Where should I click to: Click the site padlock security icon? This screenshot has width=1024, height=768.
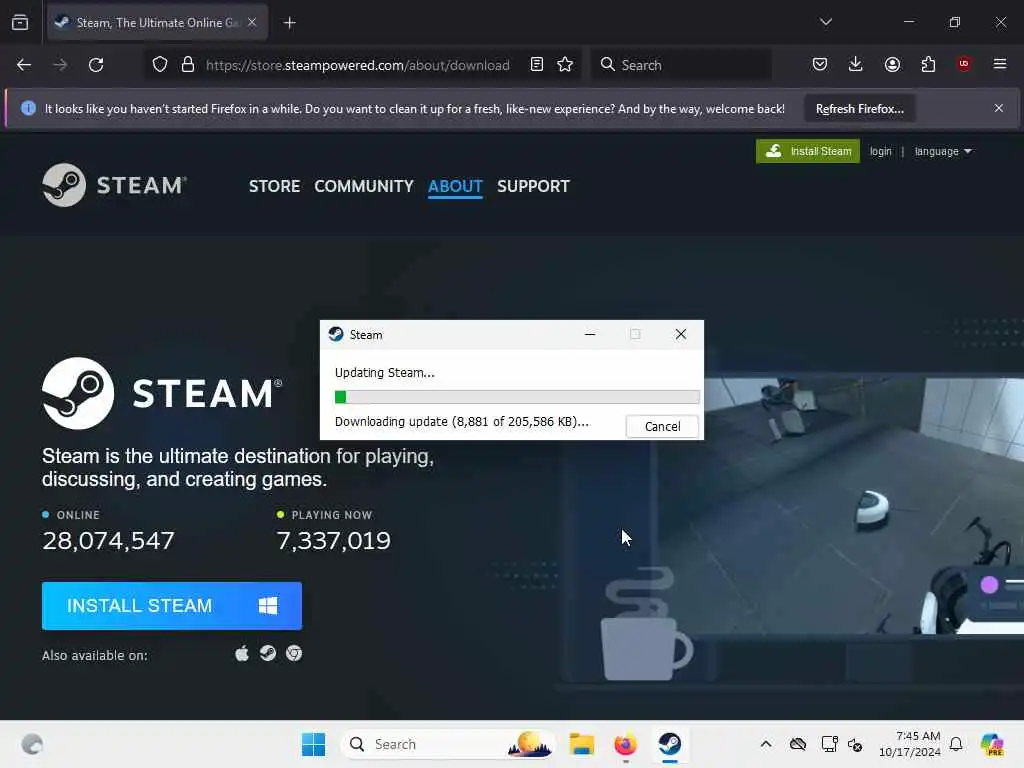click(x=188, y=65)
